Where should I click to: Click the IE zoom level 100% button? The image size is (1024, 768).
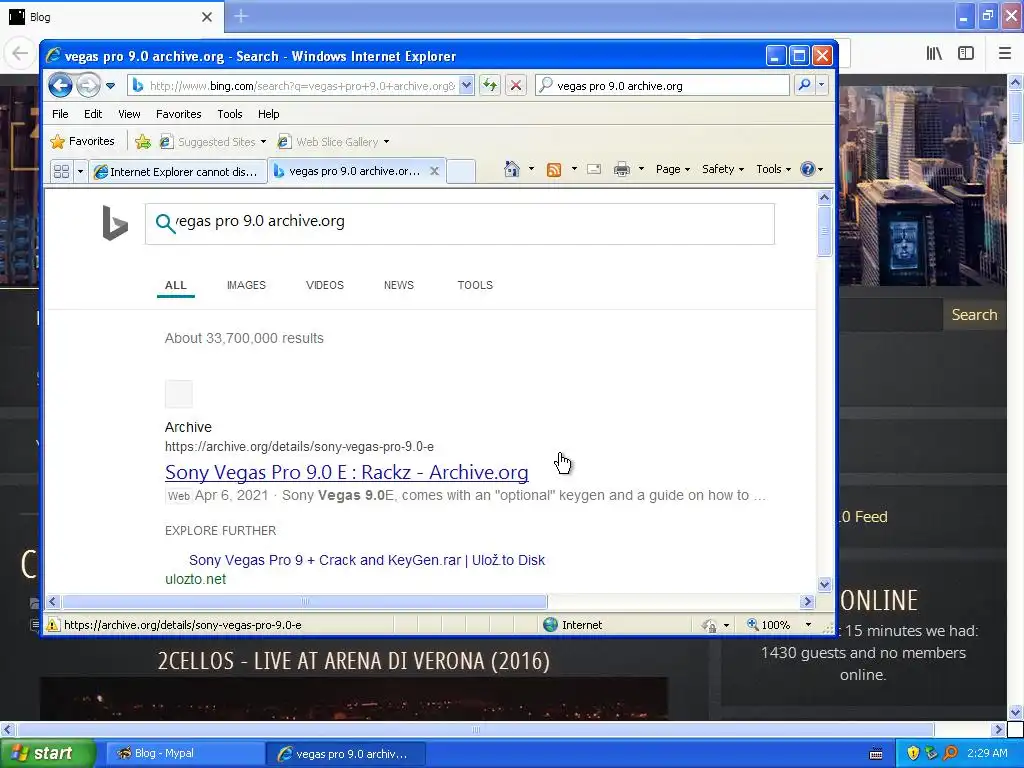click(769, 625)
